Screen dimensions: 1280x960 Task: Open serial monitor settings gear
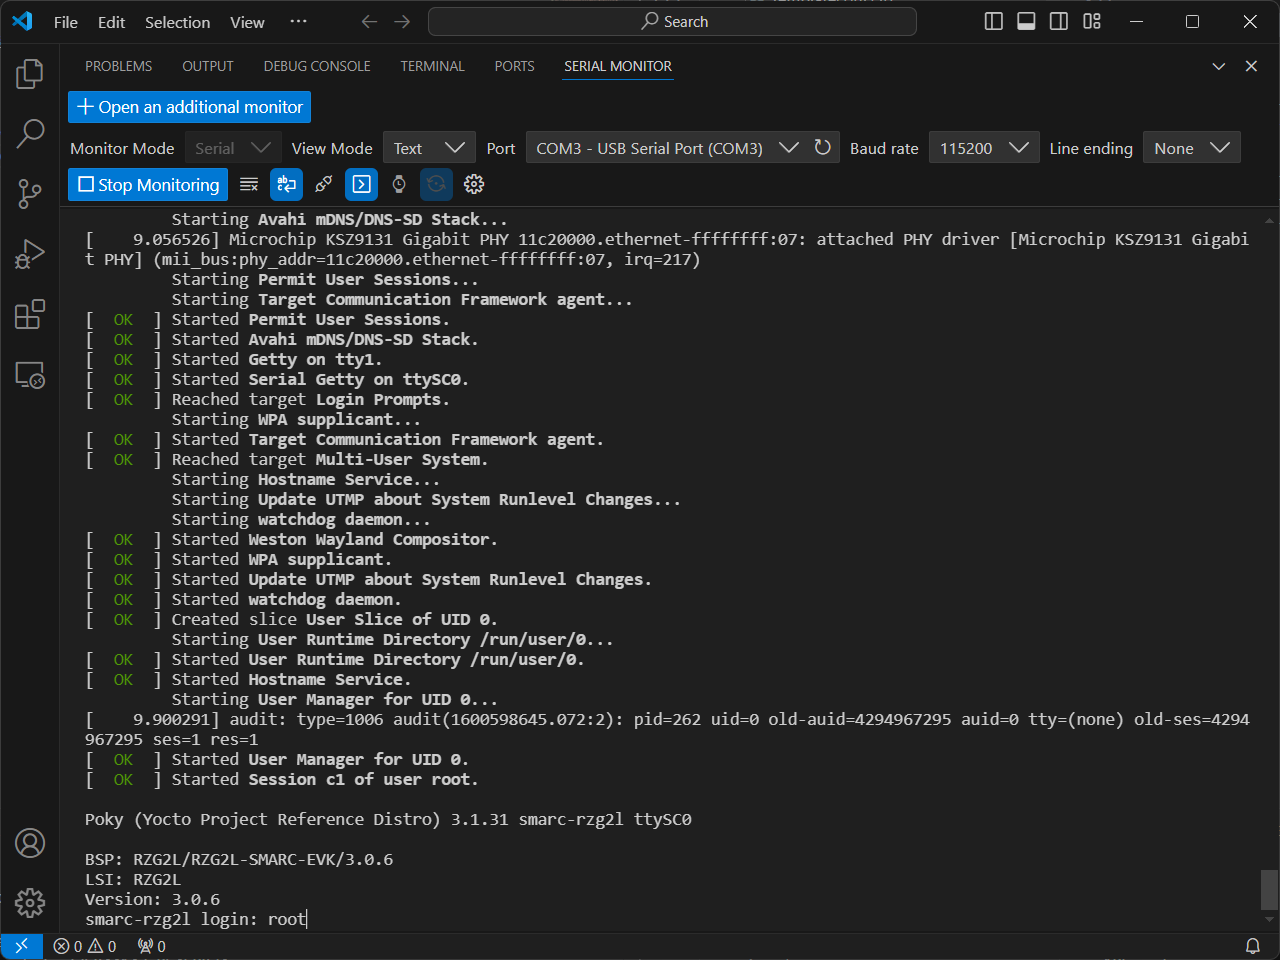point(474,184)
